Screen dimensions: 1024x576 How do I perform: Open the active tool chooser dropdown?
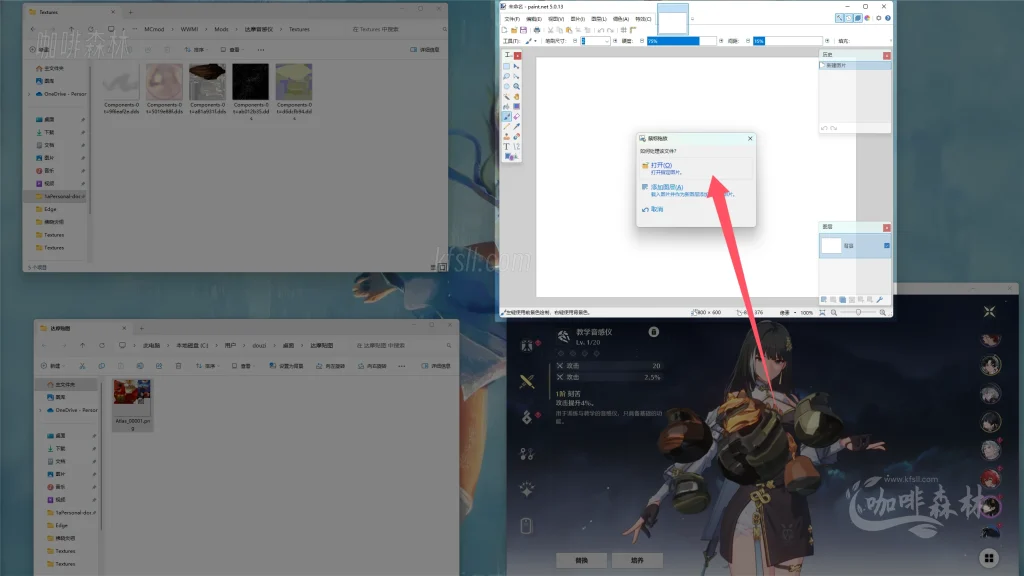tap(531, 41)
